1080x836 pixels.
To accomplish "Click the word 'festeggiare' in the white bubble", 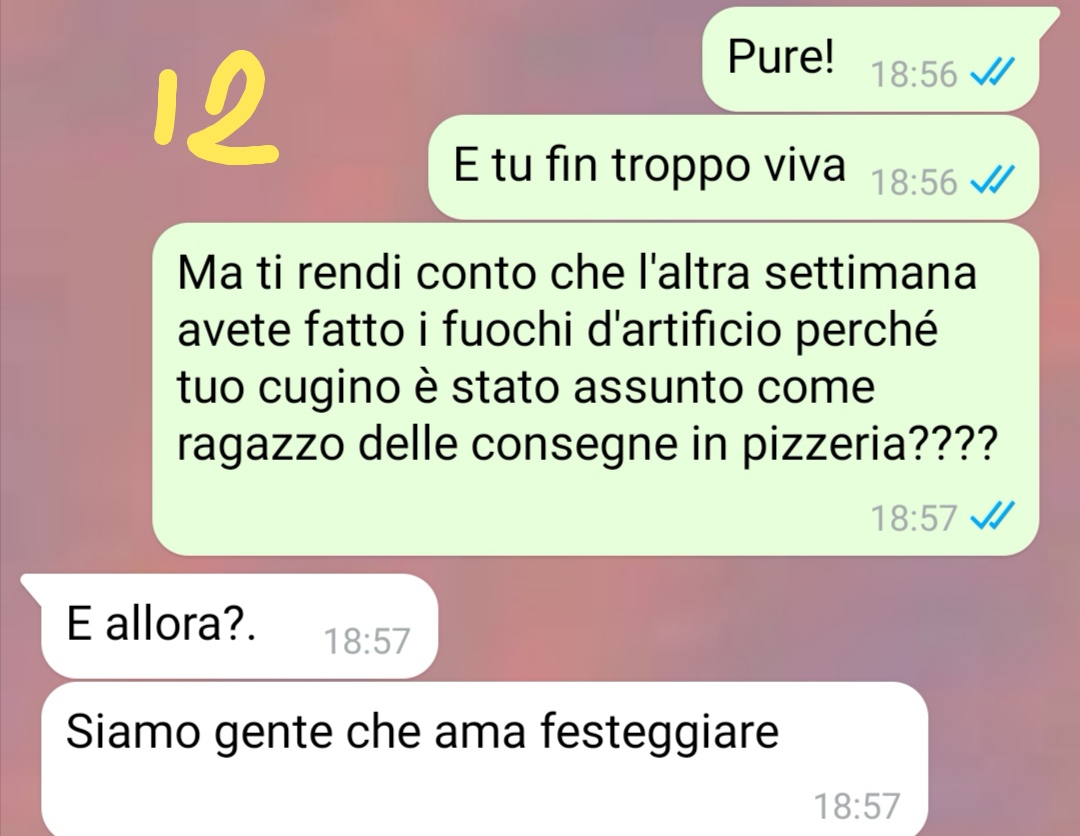I will (659, 733).
